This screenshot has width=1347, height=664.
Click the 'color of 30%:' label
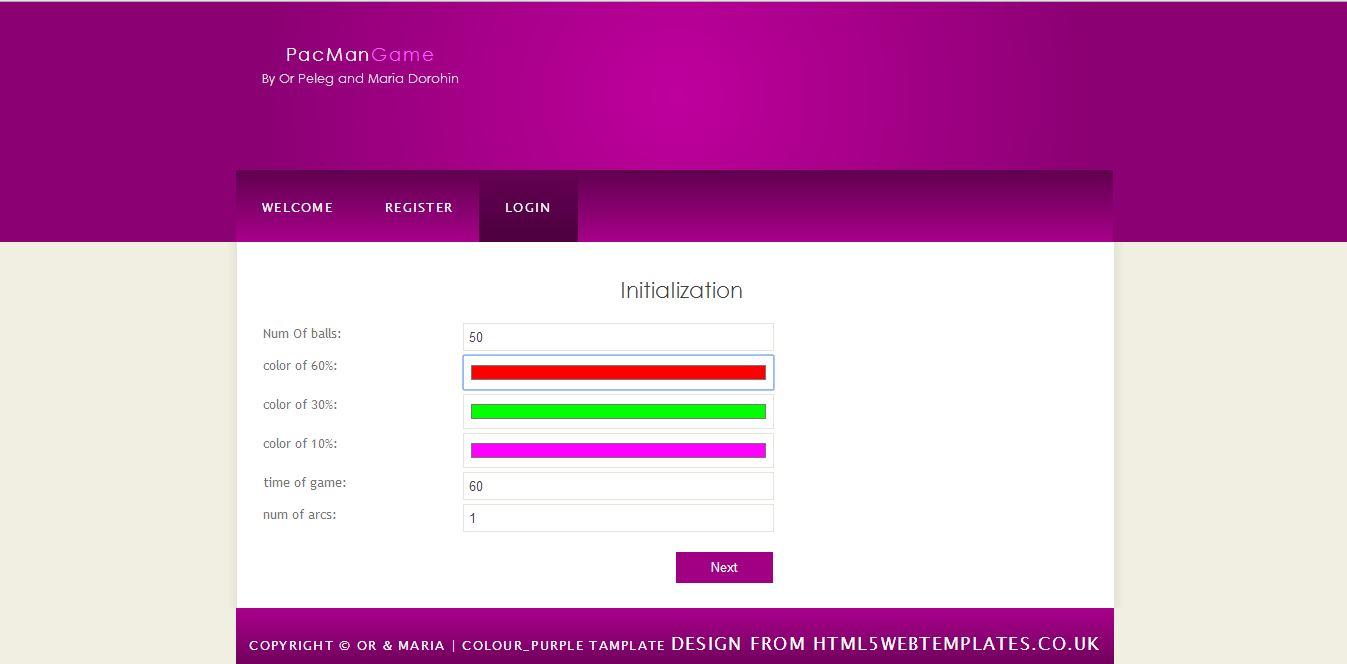point(300,405)
